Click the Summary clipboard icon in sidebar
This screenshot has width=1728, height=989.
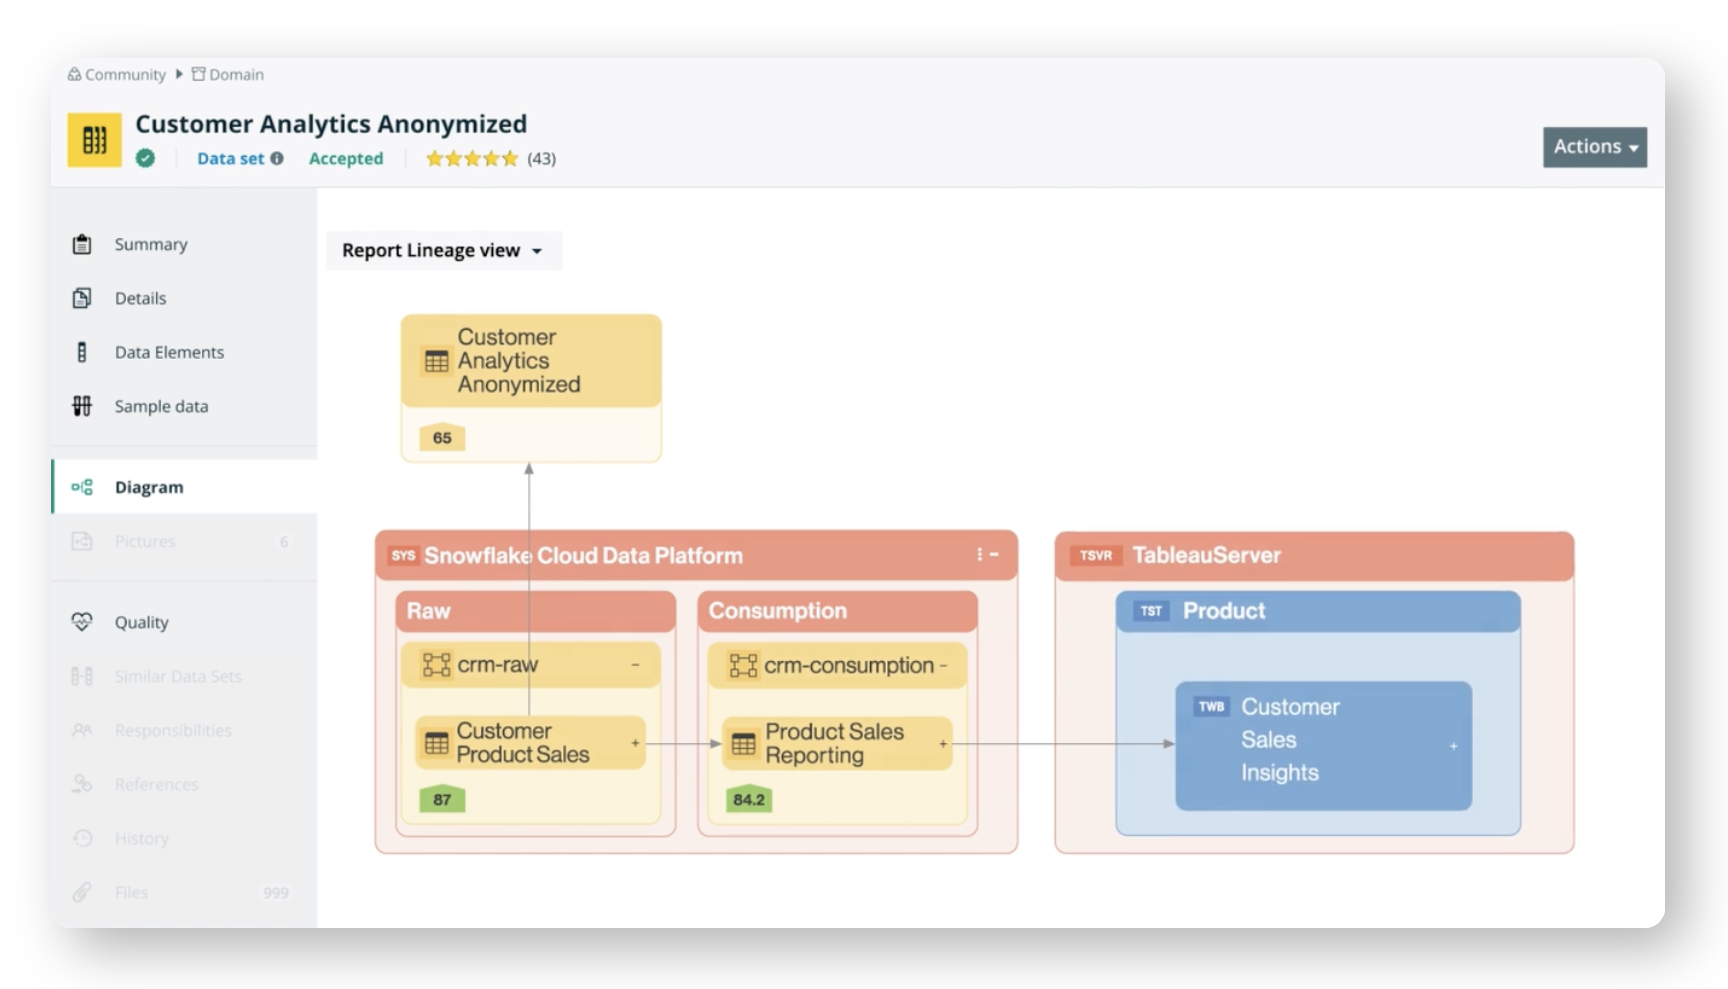coord(82,244)
